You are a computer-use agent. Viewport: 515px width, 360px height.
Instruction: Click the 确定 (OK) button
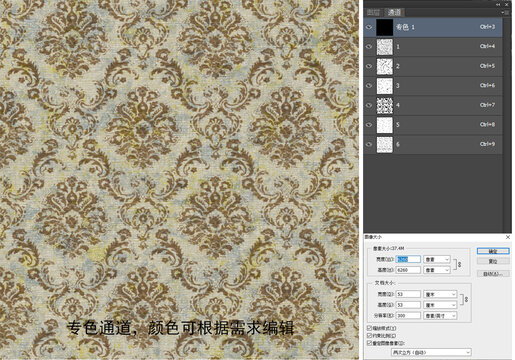(x=493, y=251)
